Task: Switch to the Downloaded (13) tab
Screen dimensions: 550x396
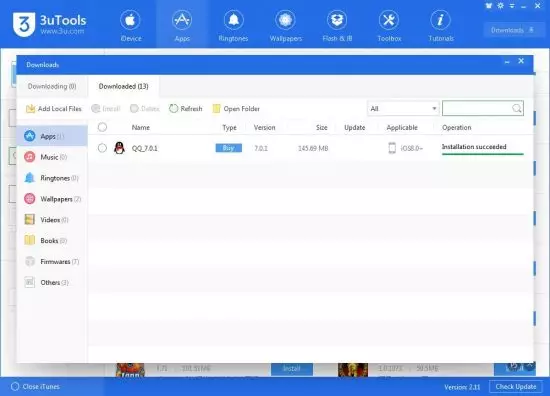Action: coord(123,86)
